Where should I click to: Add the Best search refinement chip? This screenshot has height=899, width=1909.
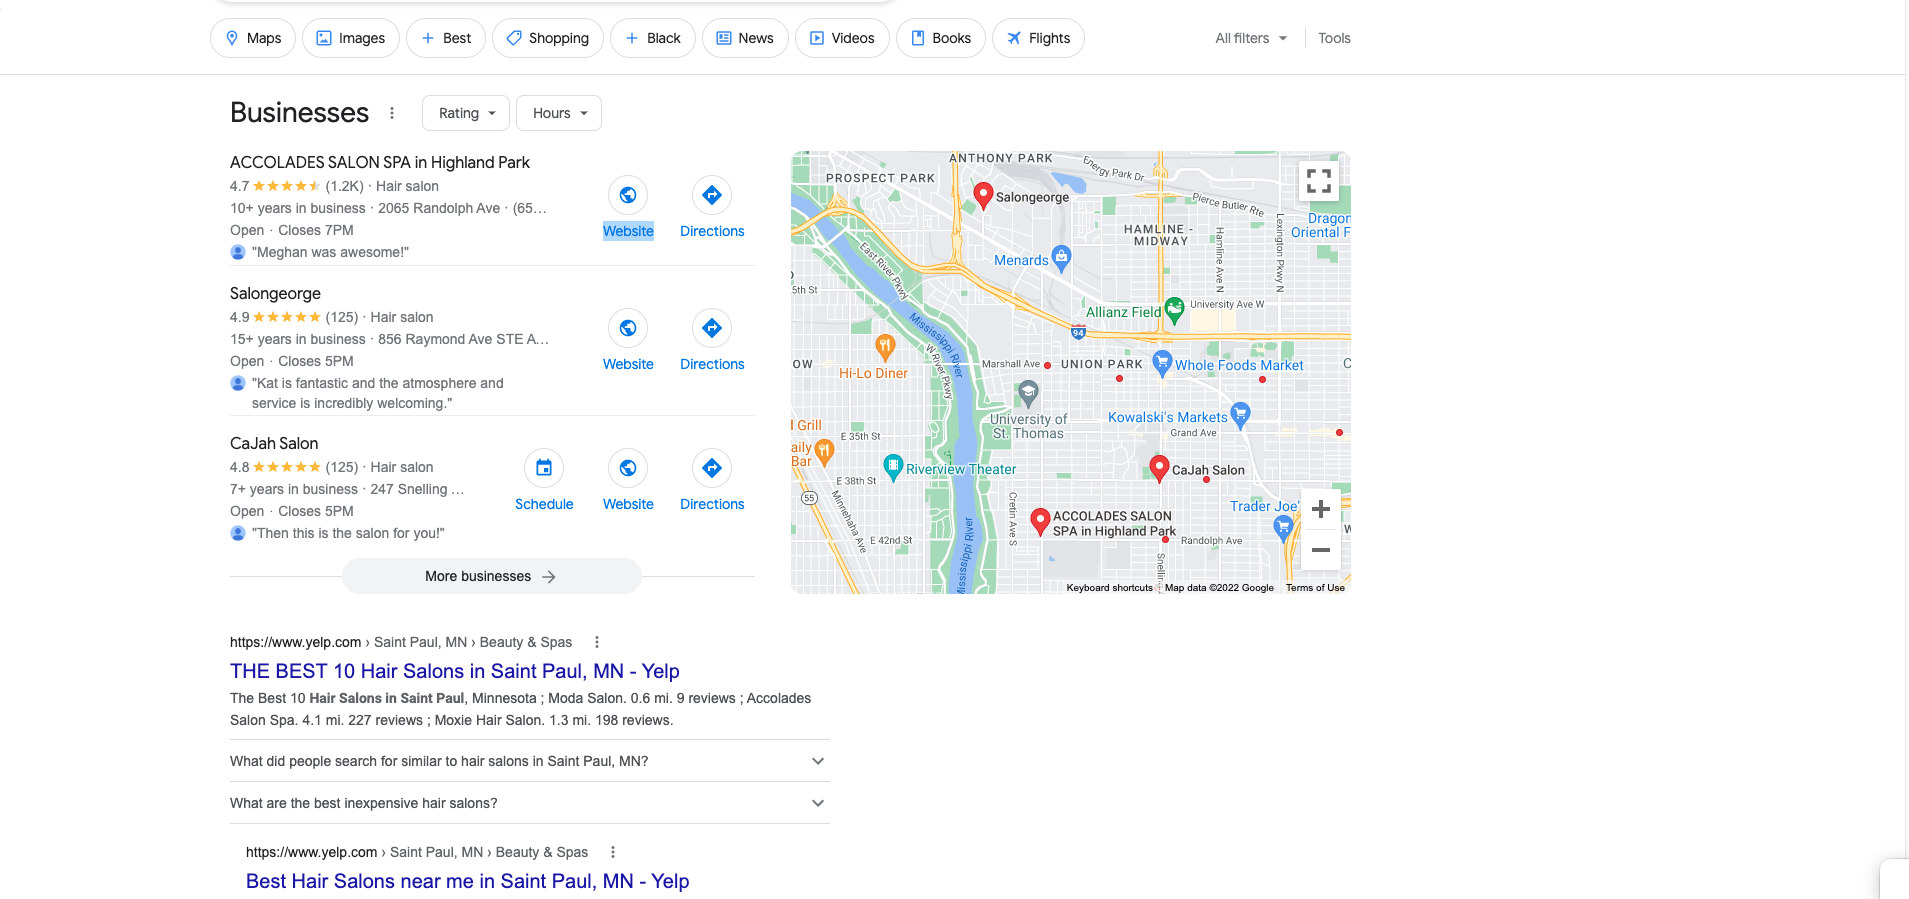click(446, 38)
